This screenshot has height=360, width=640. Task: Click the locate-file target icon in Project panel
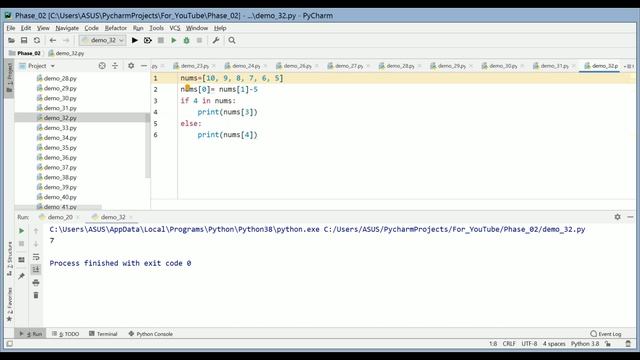click(102, 66)
